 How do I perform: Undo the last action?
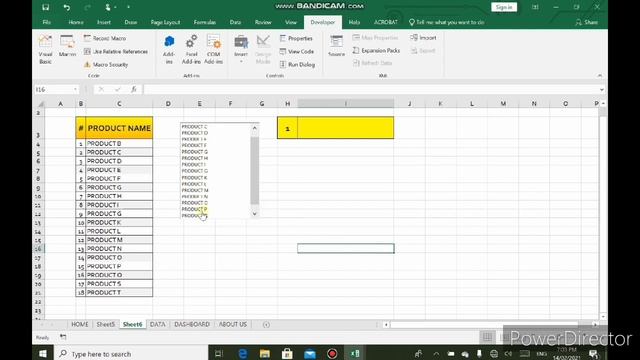pos(67,7)
